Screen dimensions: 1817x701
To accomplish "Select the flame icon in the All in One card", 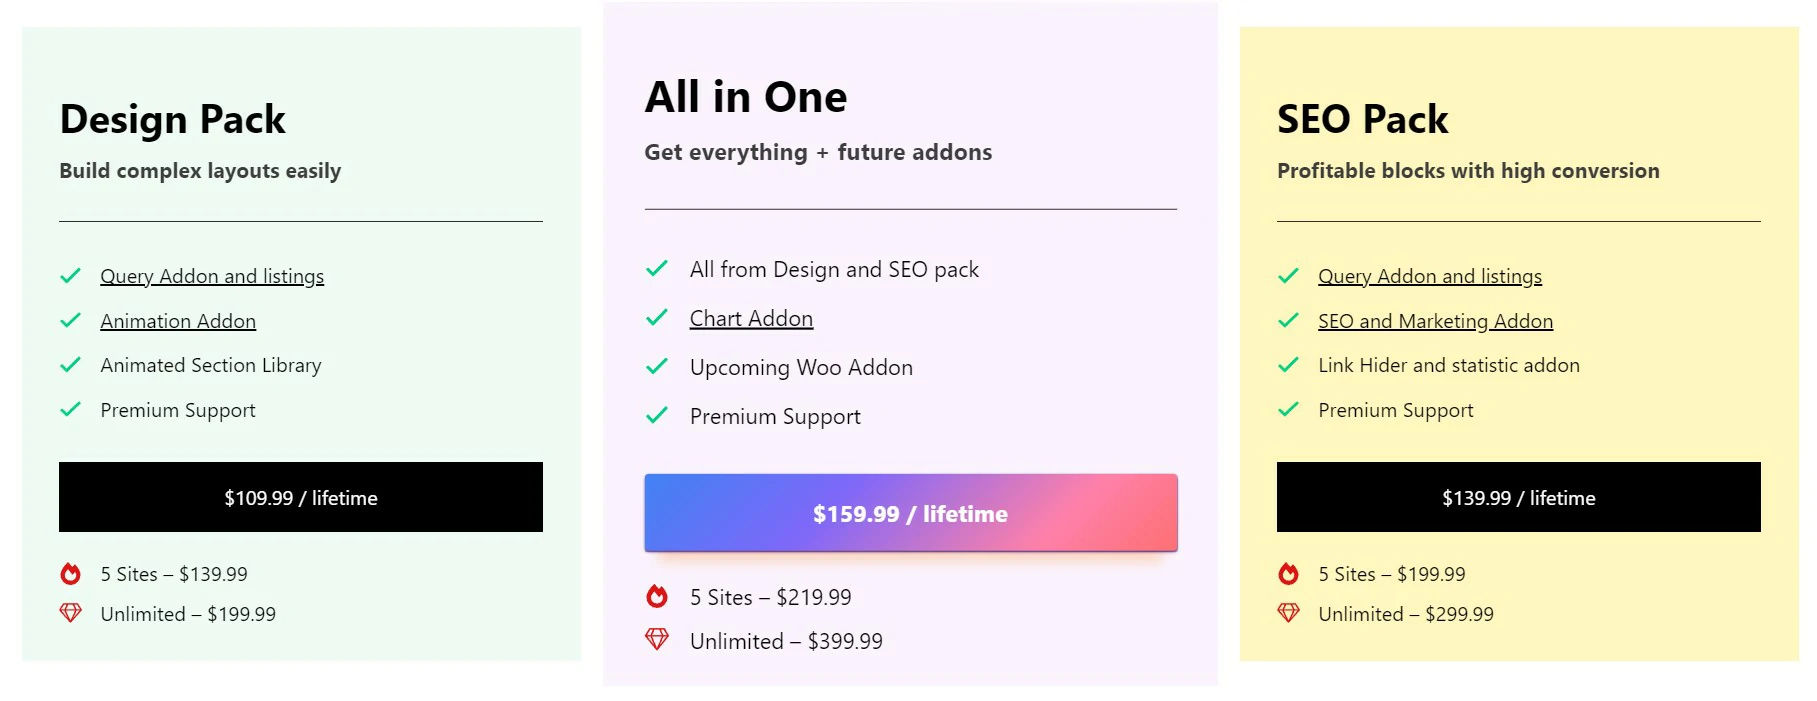I will tap(657, 597).
